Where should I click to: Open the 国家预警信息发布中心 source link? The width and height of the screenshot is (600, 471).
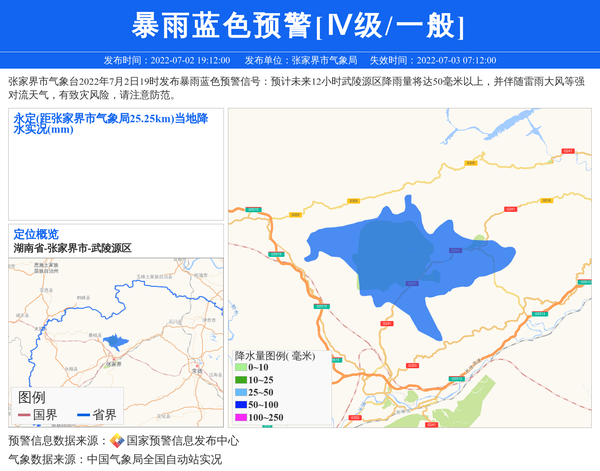point(183,441)
